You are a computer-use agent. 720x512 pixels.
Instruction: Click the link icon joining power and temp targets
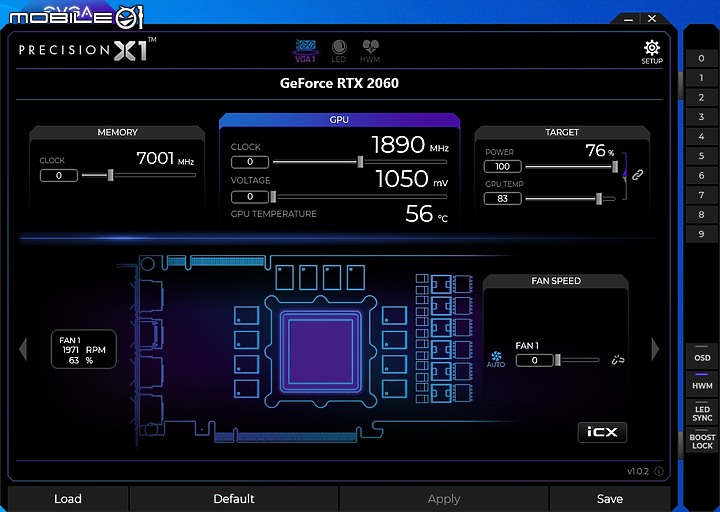click(637, 175)
